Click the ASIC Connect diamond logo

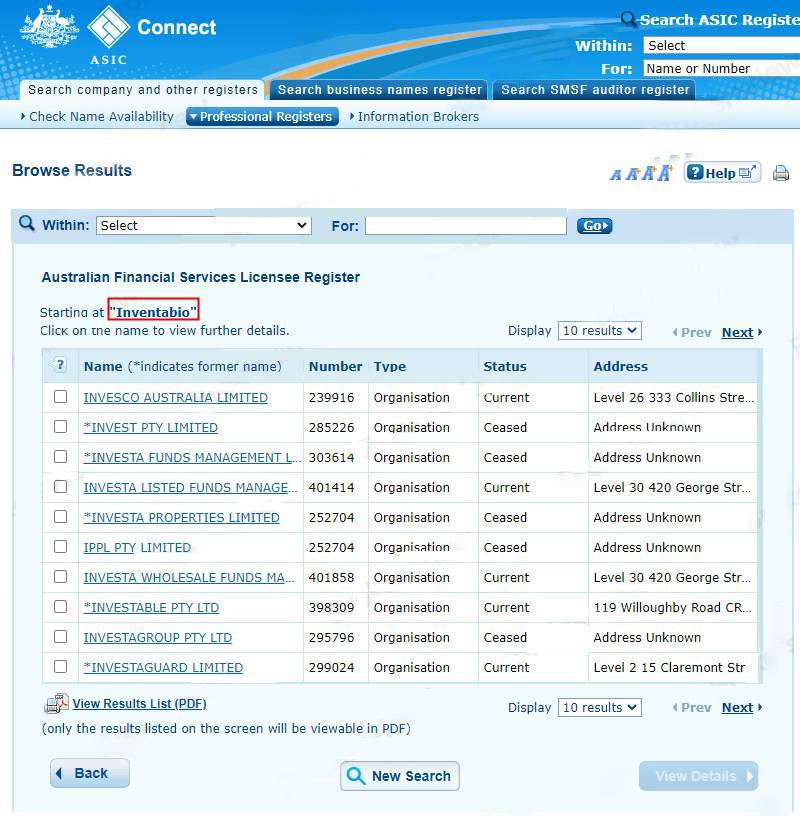coord(108,26)
